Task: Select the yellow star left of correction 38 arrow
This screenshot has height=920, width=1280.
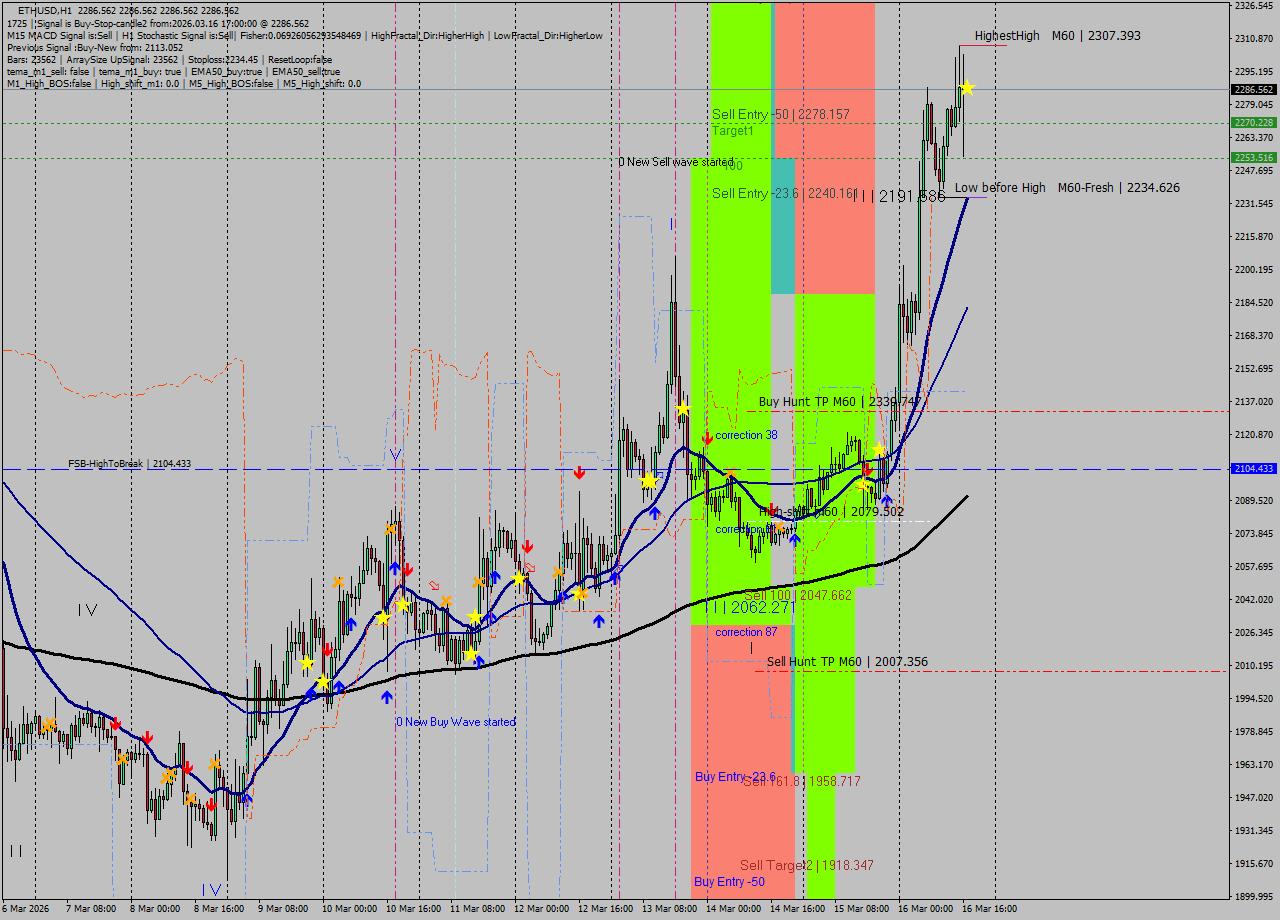Action: [x=683, y=409]
